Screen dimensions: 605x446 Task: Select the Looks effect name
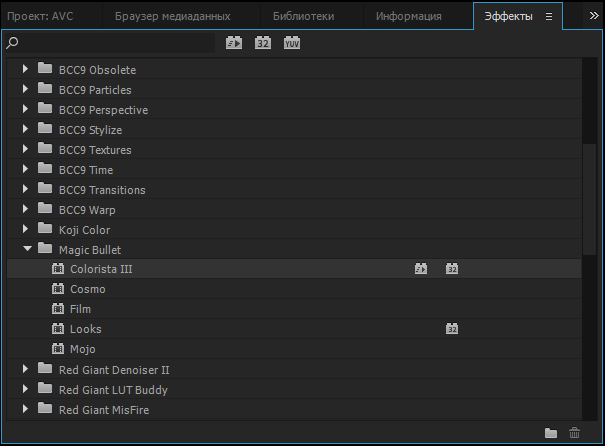[x=86, y=329]
